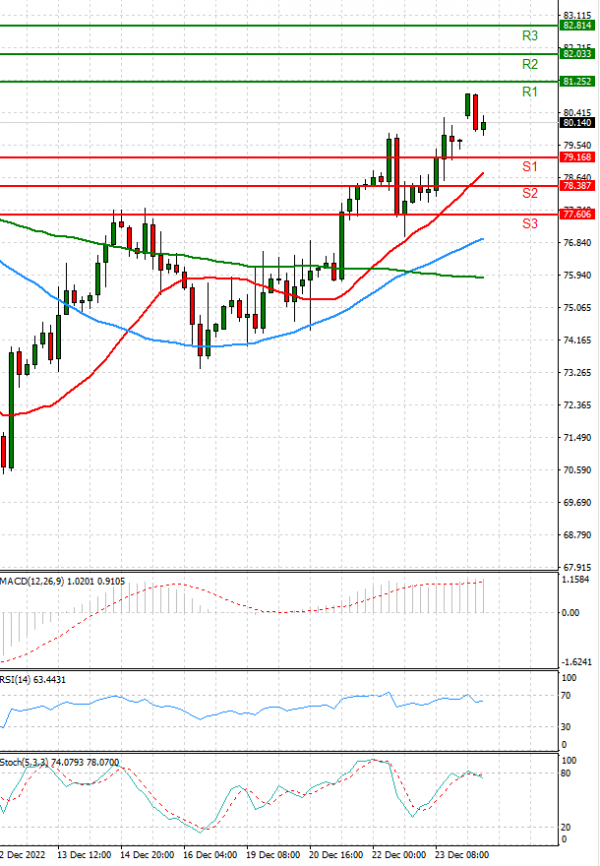Screen dimensions: 600x866
Task: Click the 67.915 price axis value
Action: (577, 567)
